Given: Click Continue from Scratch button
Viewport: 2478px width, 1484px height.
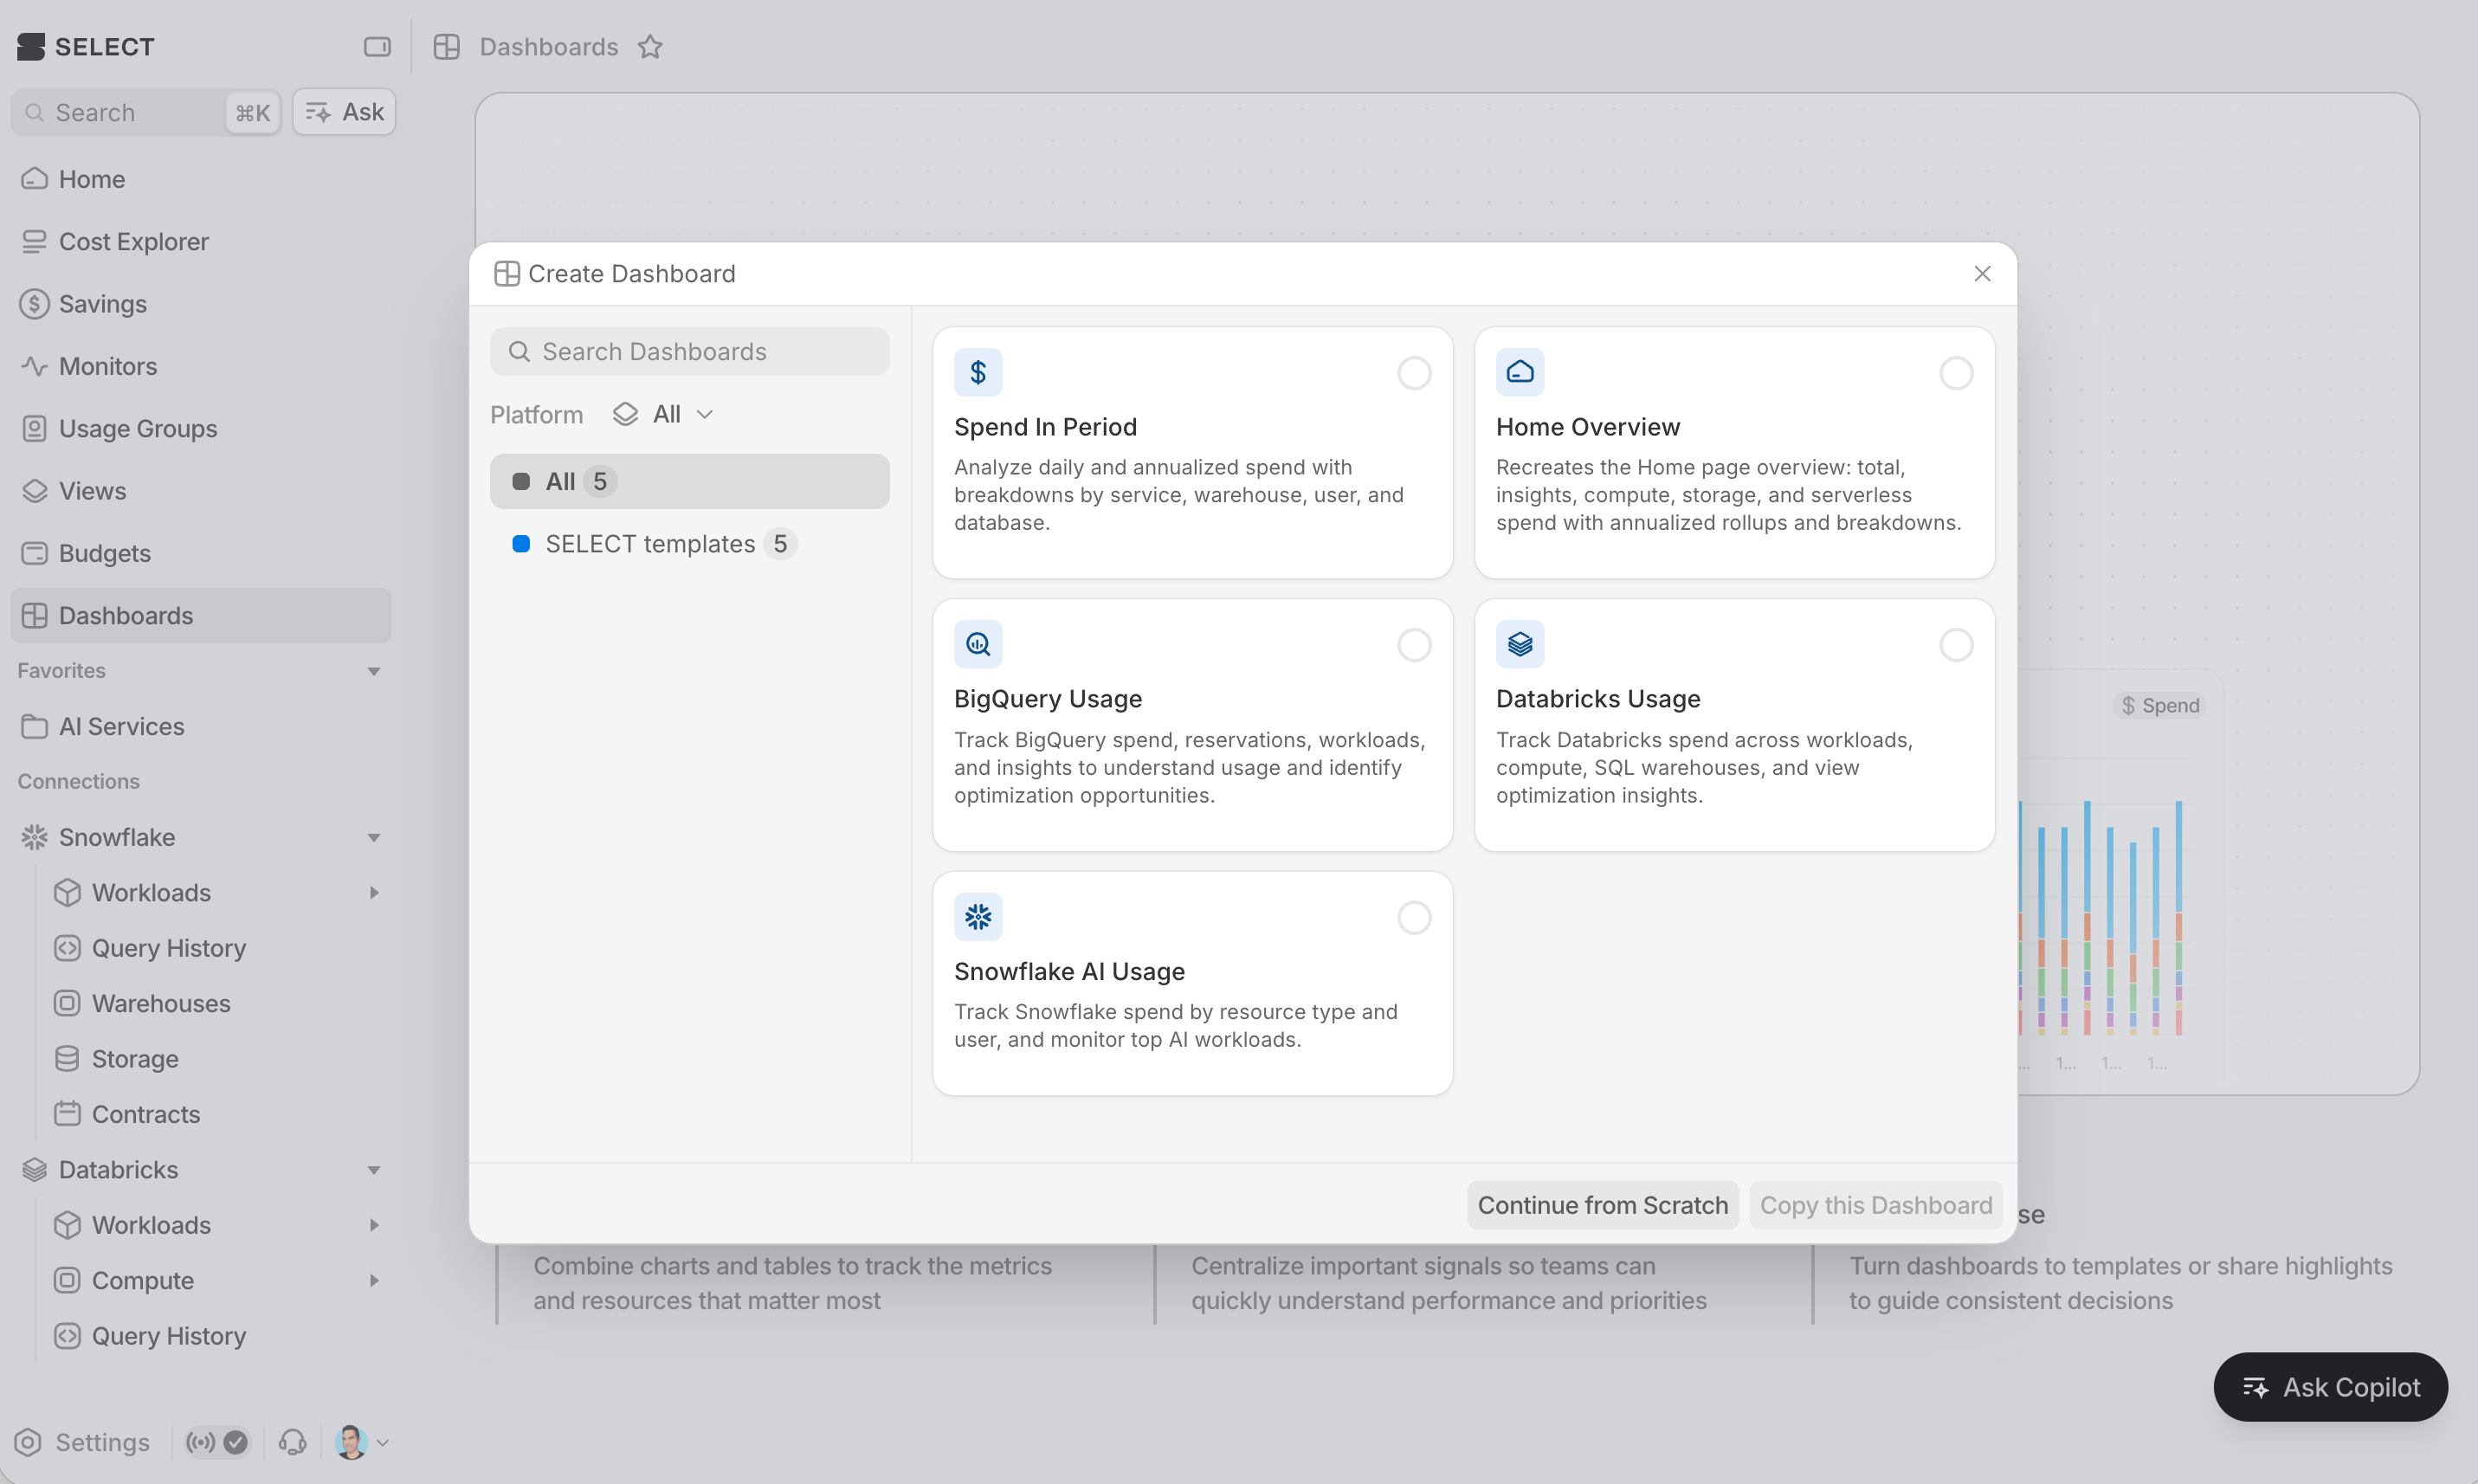Looking at the screenshot, I should click(1602, 1205).
